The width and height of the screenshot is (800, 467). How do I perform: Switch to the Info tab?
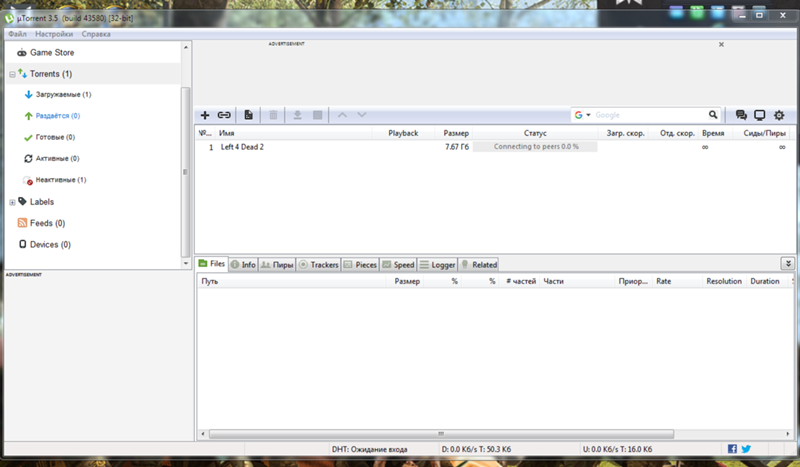tap(243, 264)
